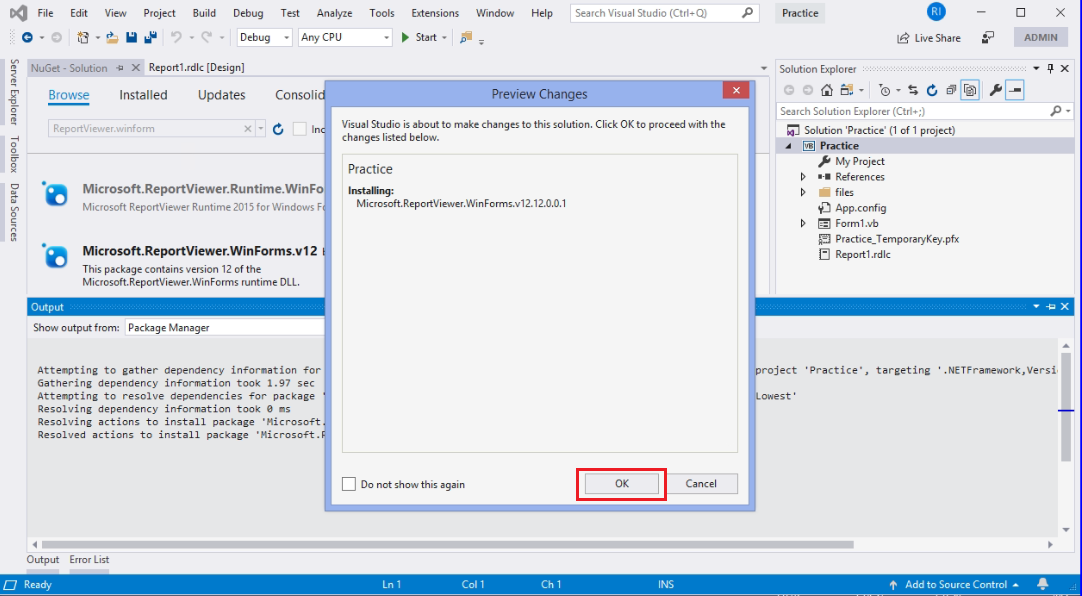The image size is (1082, 596).
Task: Select the Sync with Active Document icon
Action: pyautogui.click(x=914, y=90)
